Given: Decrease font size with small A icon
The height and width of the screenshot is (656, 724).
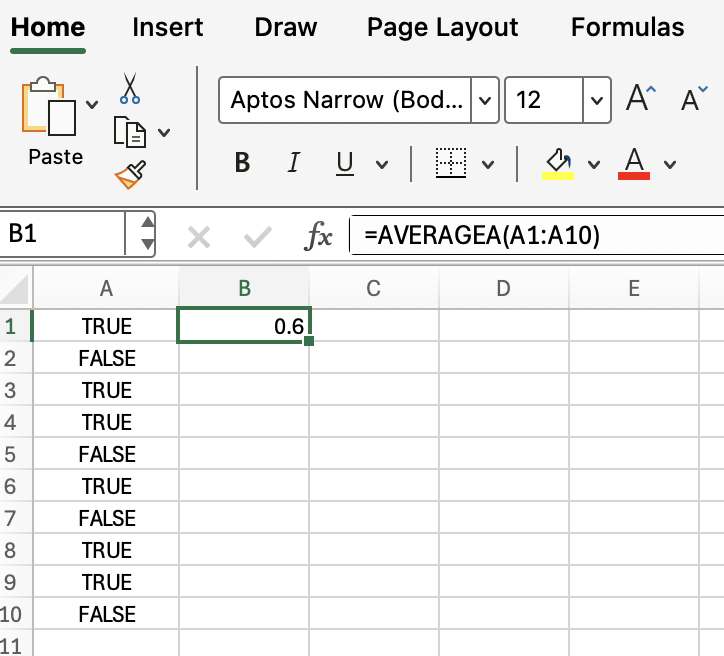Looking at the screenshot, I should pos(694,98).
